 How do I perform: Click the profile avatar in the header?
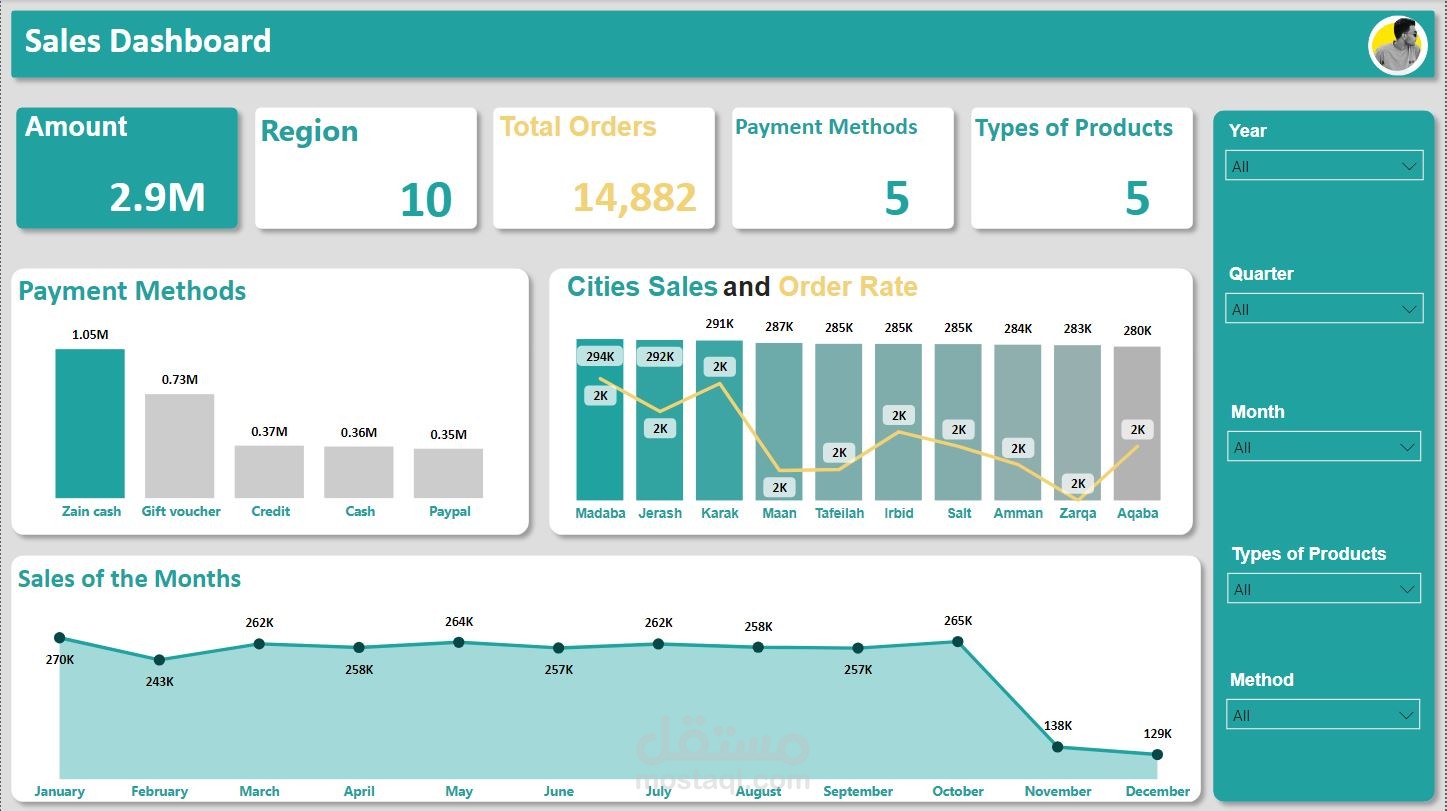(x=1397, y=44)
